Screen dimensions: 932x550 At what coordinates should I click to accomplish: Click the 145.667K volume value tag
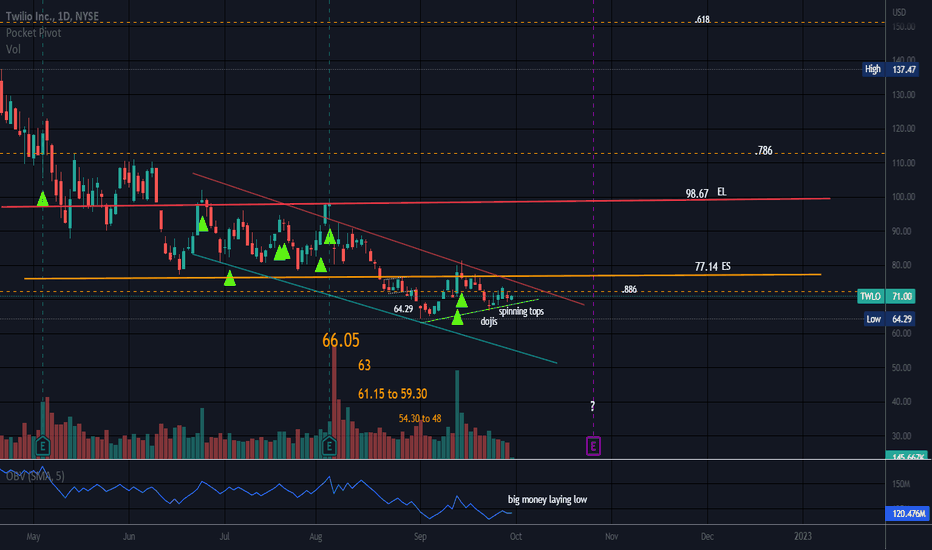click(x=907, y=456)
